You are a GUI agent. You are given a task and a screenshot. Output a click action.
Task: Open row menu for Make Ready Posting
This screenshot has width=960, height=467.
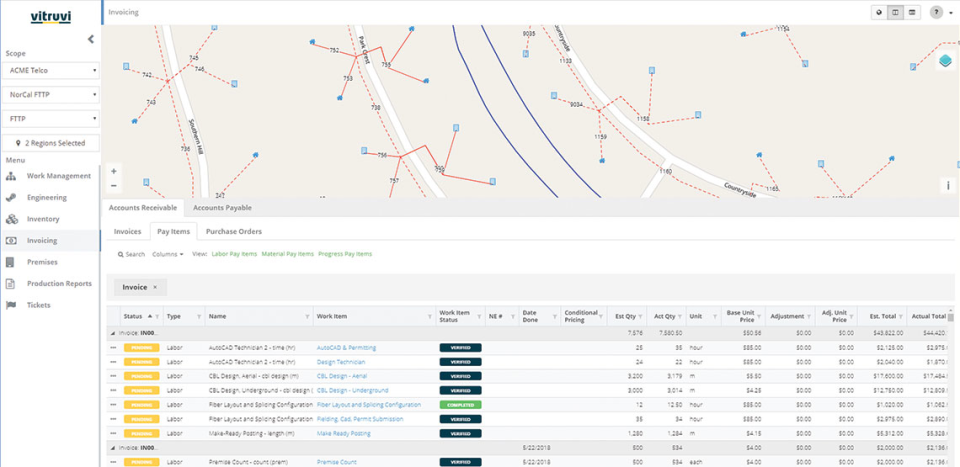click(113, 433)
